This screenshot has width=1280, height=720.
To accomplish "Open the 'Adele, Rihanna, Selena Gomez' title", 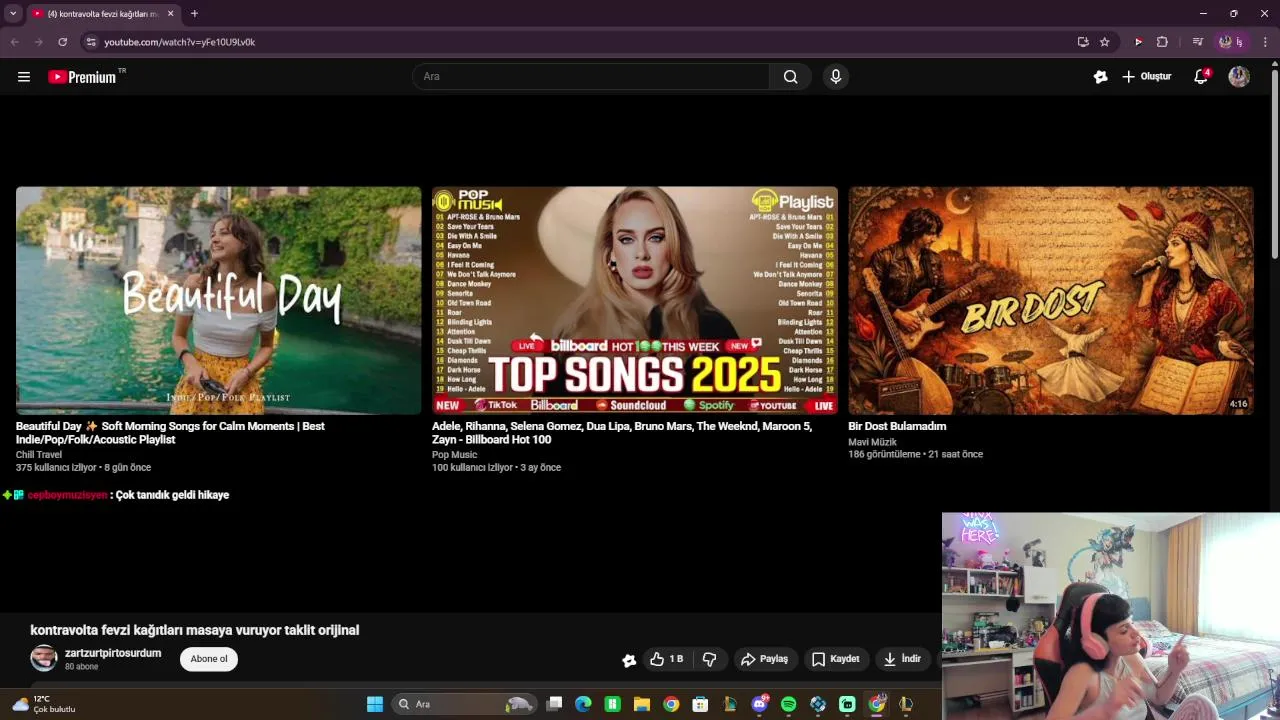I will click(x=622, y=433).
